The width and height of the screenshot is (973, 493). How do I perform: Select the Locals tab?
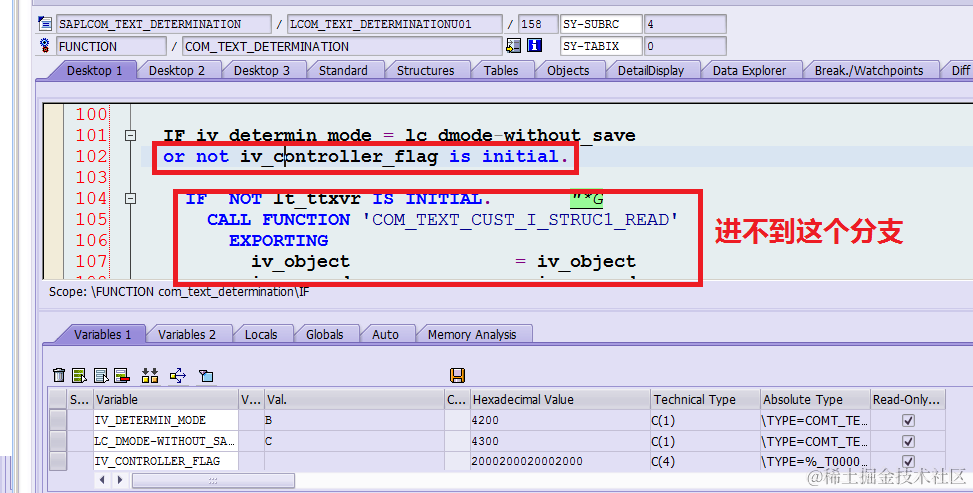point(261,334)
